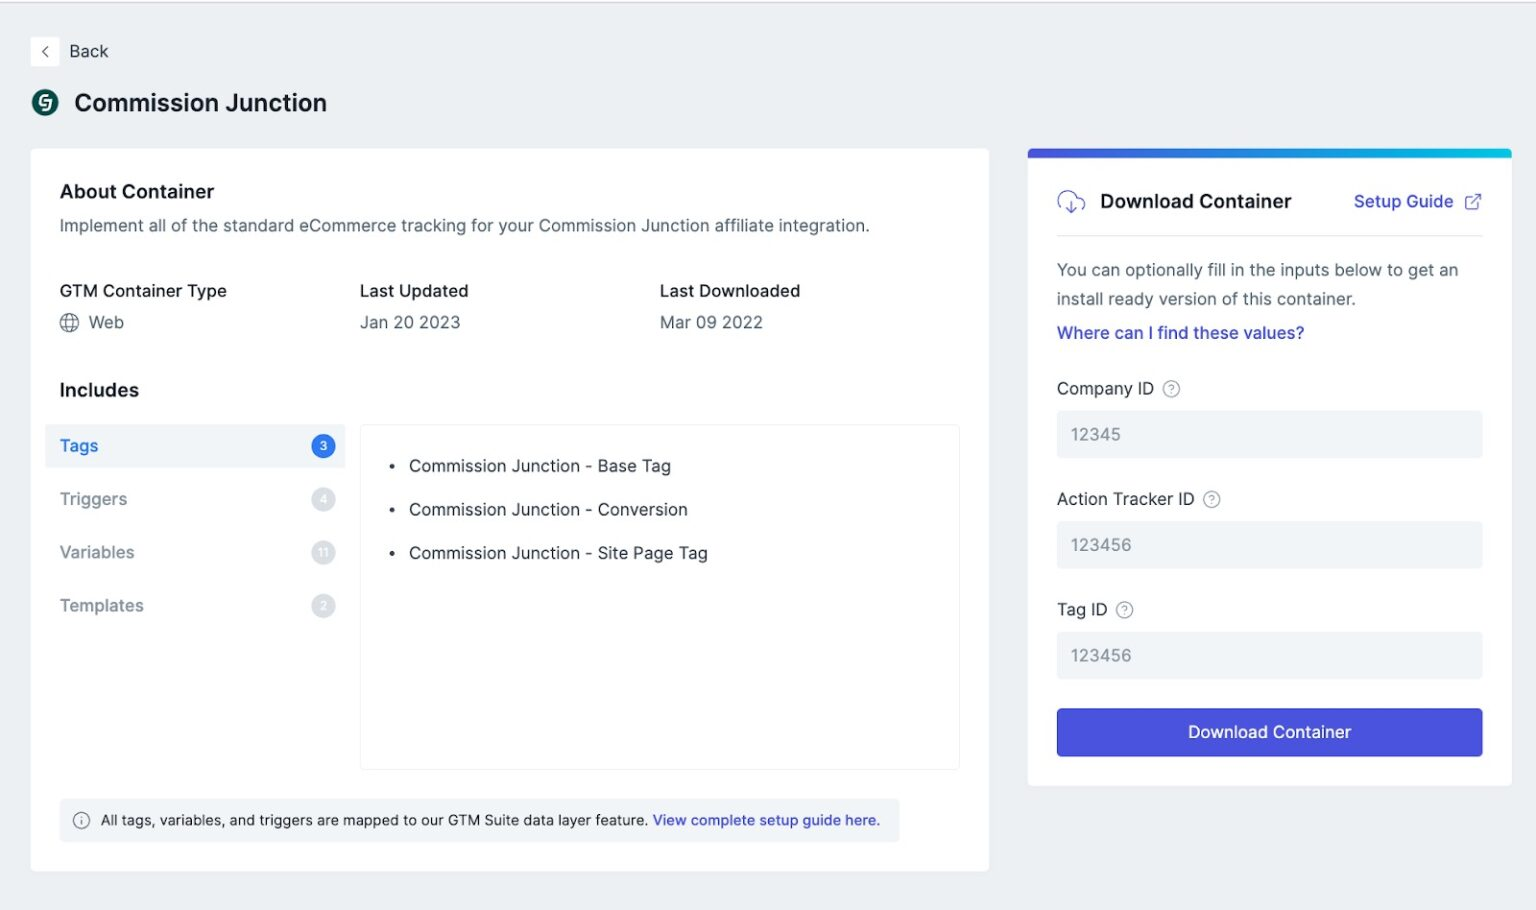
Task: Select the Tags tab
Action: pos(195,446)
